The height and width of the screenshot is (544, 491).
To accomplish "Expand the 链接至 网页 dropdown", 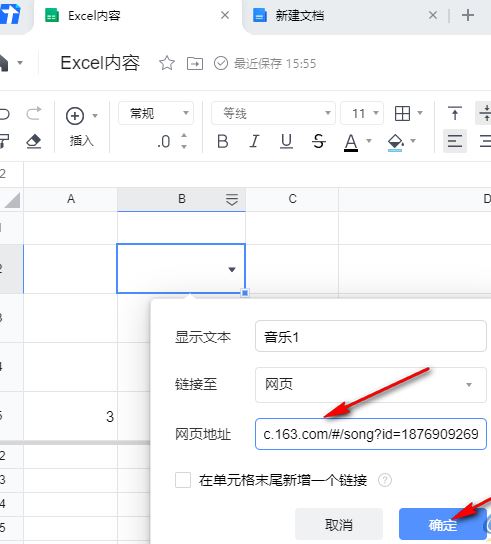I will [371, 385].
